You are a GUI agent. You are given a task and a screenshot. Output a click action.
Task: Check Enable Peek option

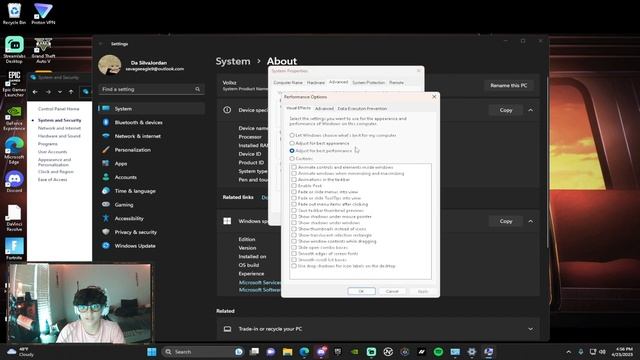tap(294, 186)
